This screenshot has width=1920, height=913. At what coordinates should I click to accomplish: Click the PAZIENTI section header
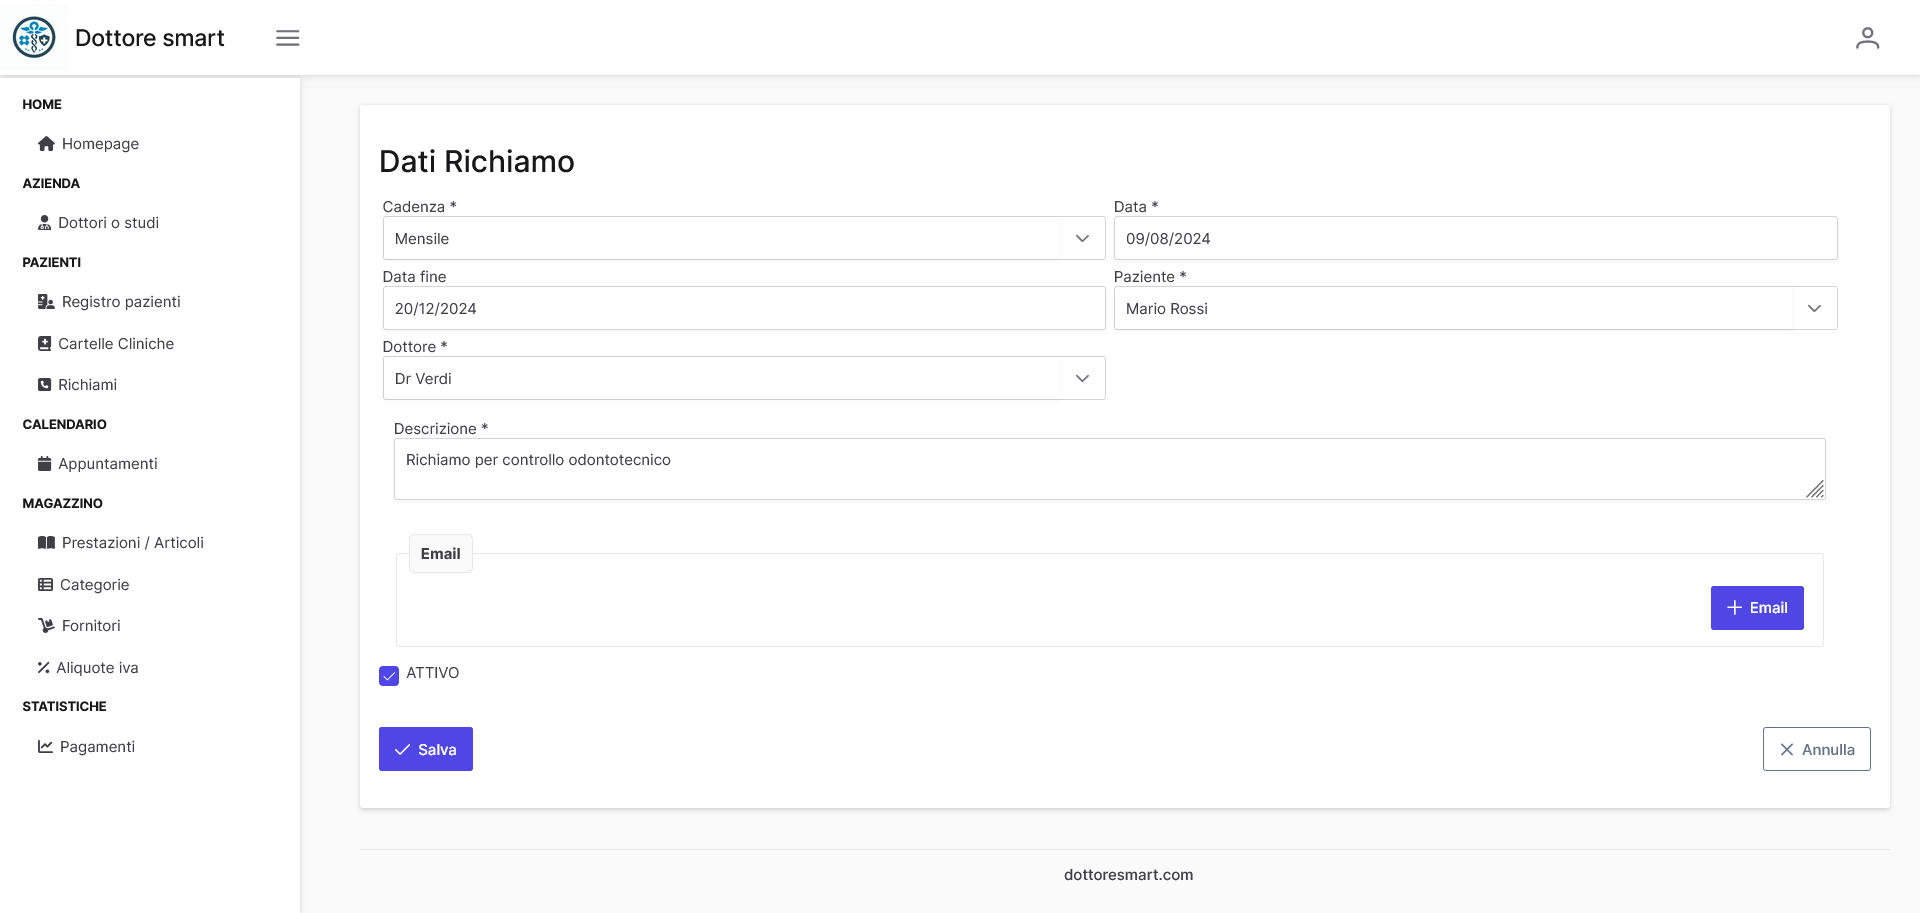(52, 262)
